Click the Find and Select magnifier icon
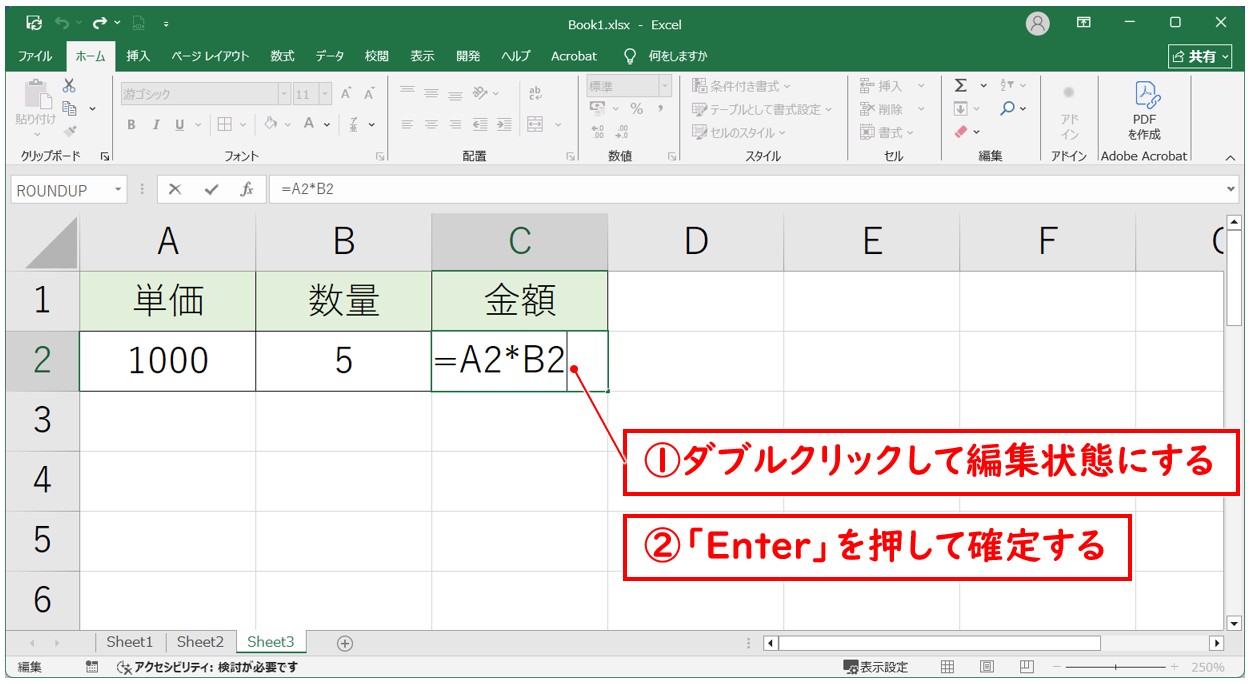Viewport: 1251px width, 684px height. pyautogui.click(x=1007, y=109)
